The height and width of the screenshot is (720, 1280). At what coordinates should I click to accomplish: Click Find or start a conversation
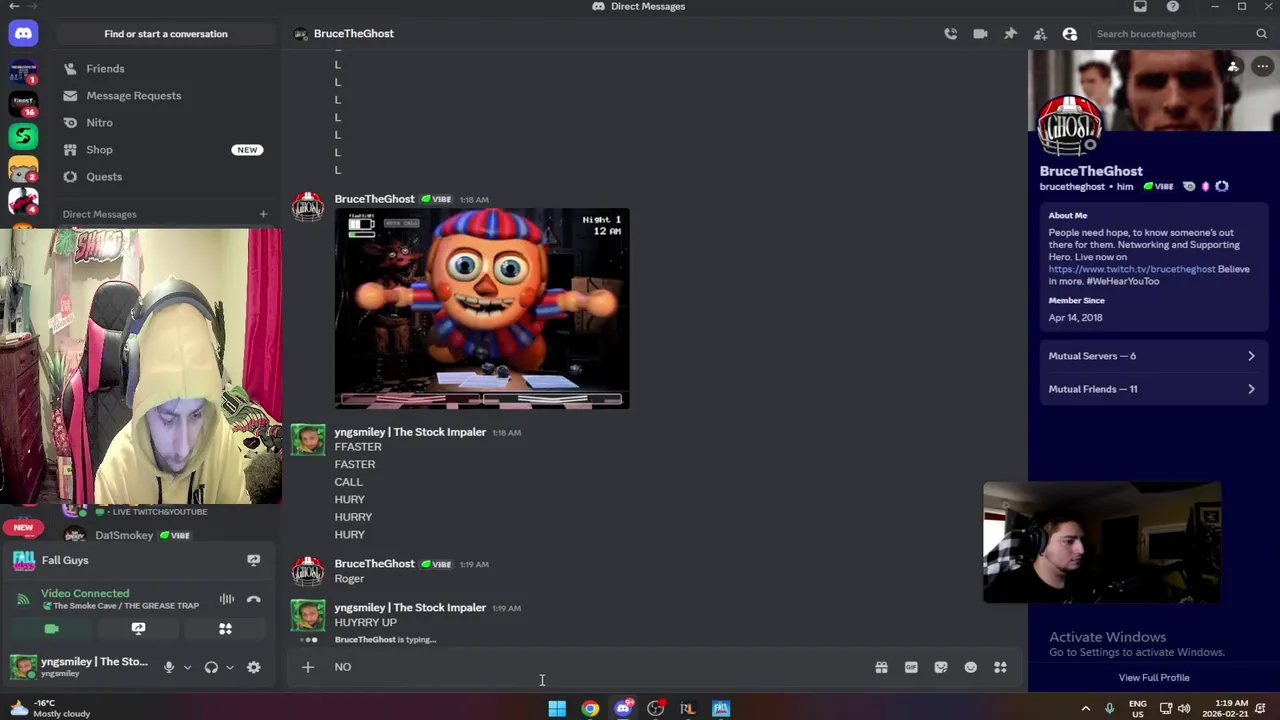point(166,34)
